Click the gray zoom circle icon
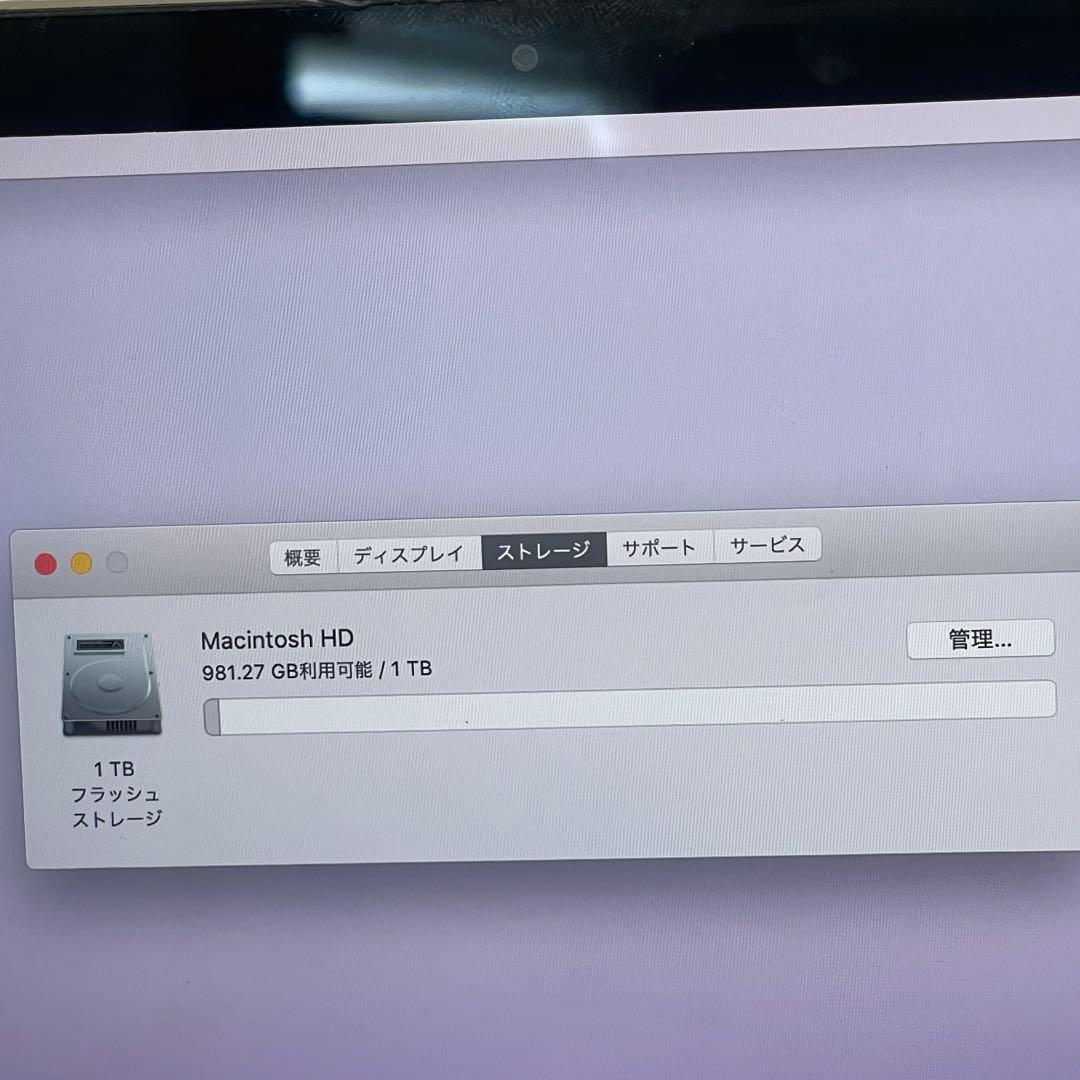 pyautogui.click(x=118, y=562)
